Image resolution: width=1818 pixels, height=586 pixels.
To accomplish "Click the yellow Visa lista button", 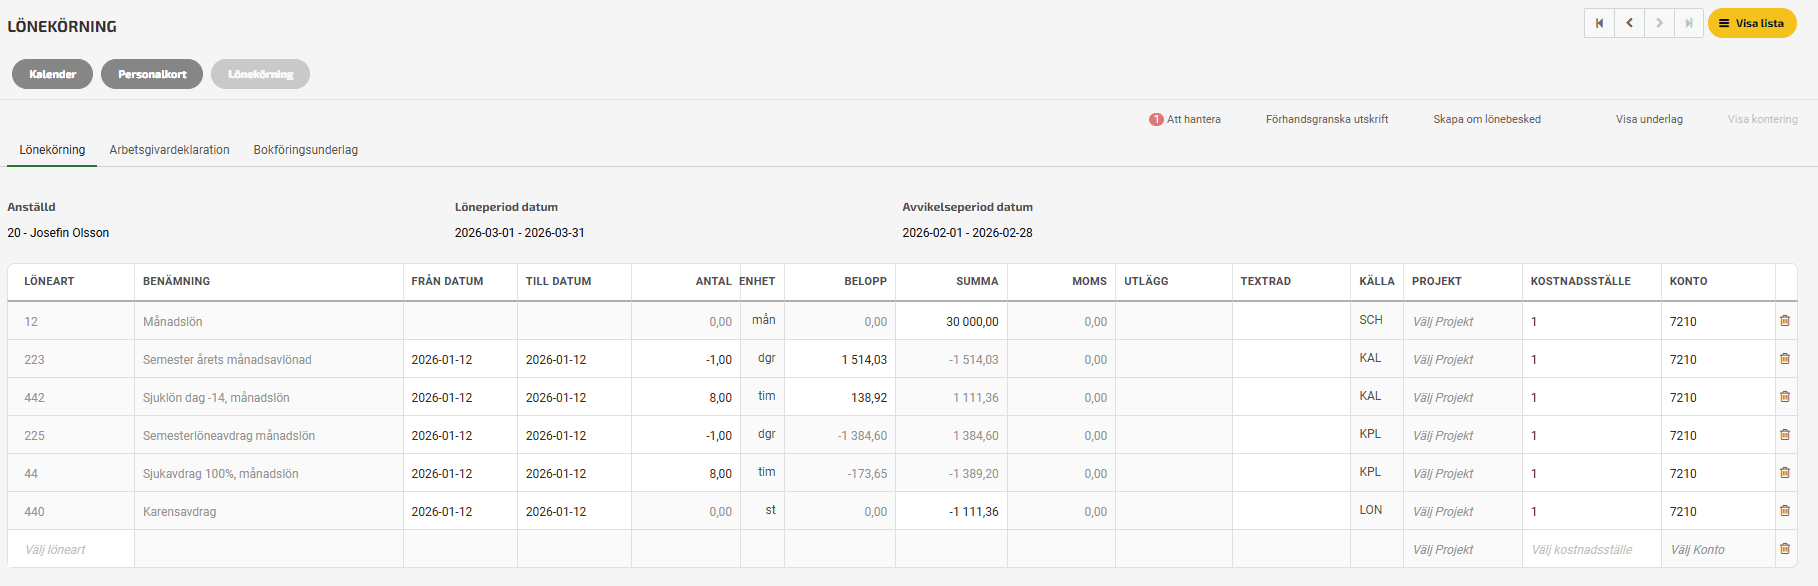I will tap(1751, 23).
